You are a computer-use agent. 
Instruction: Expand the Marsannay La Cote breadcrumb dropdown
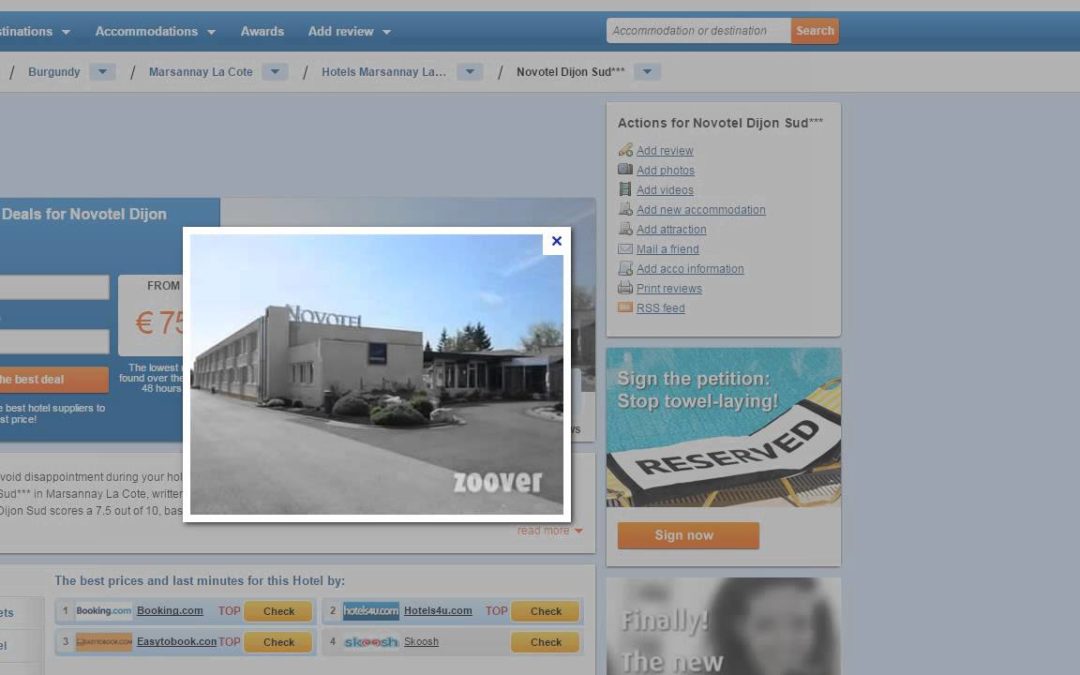pos(275,72)
